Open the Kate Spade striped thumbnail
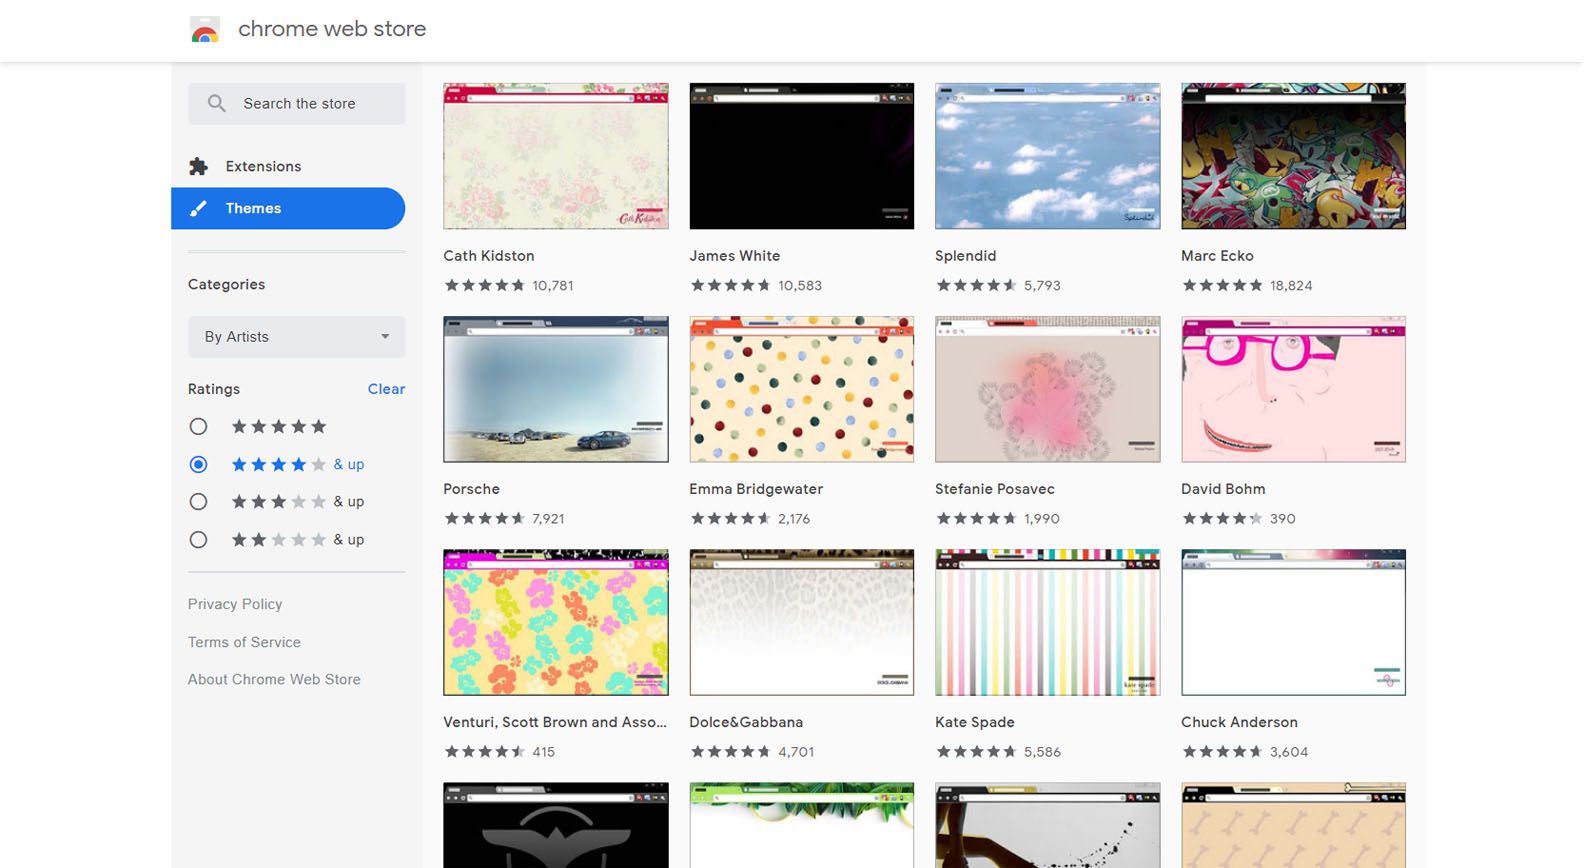1584x868 pixels. tap(1048, 622)
